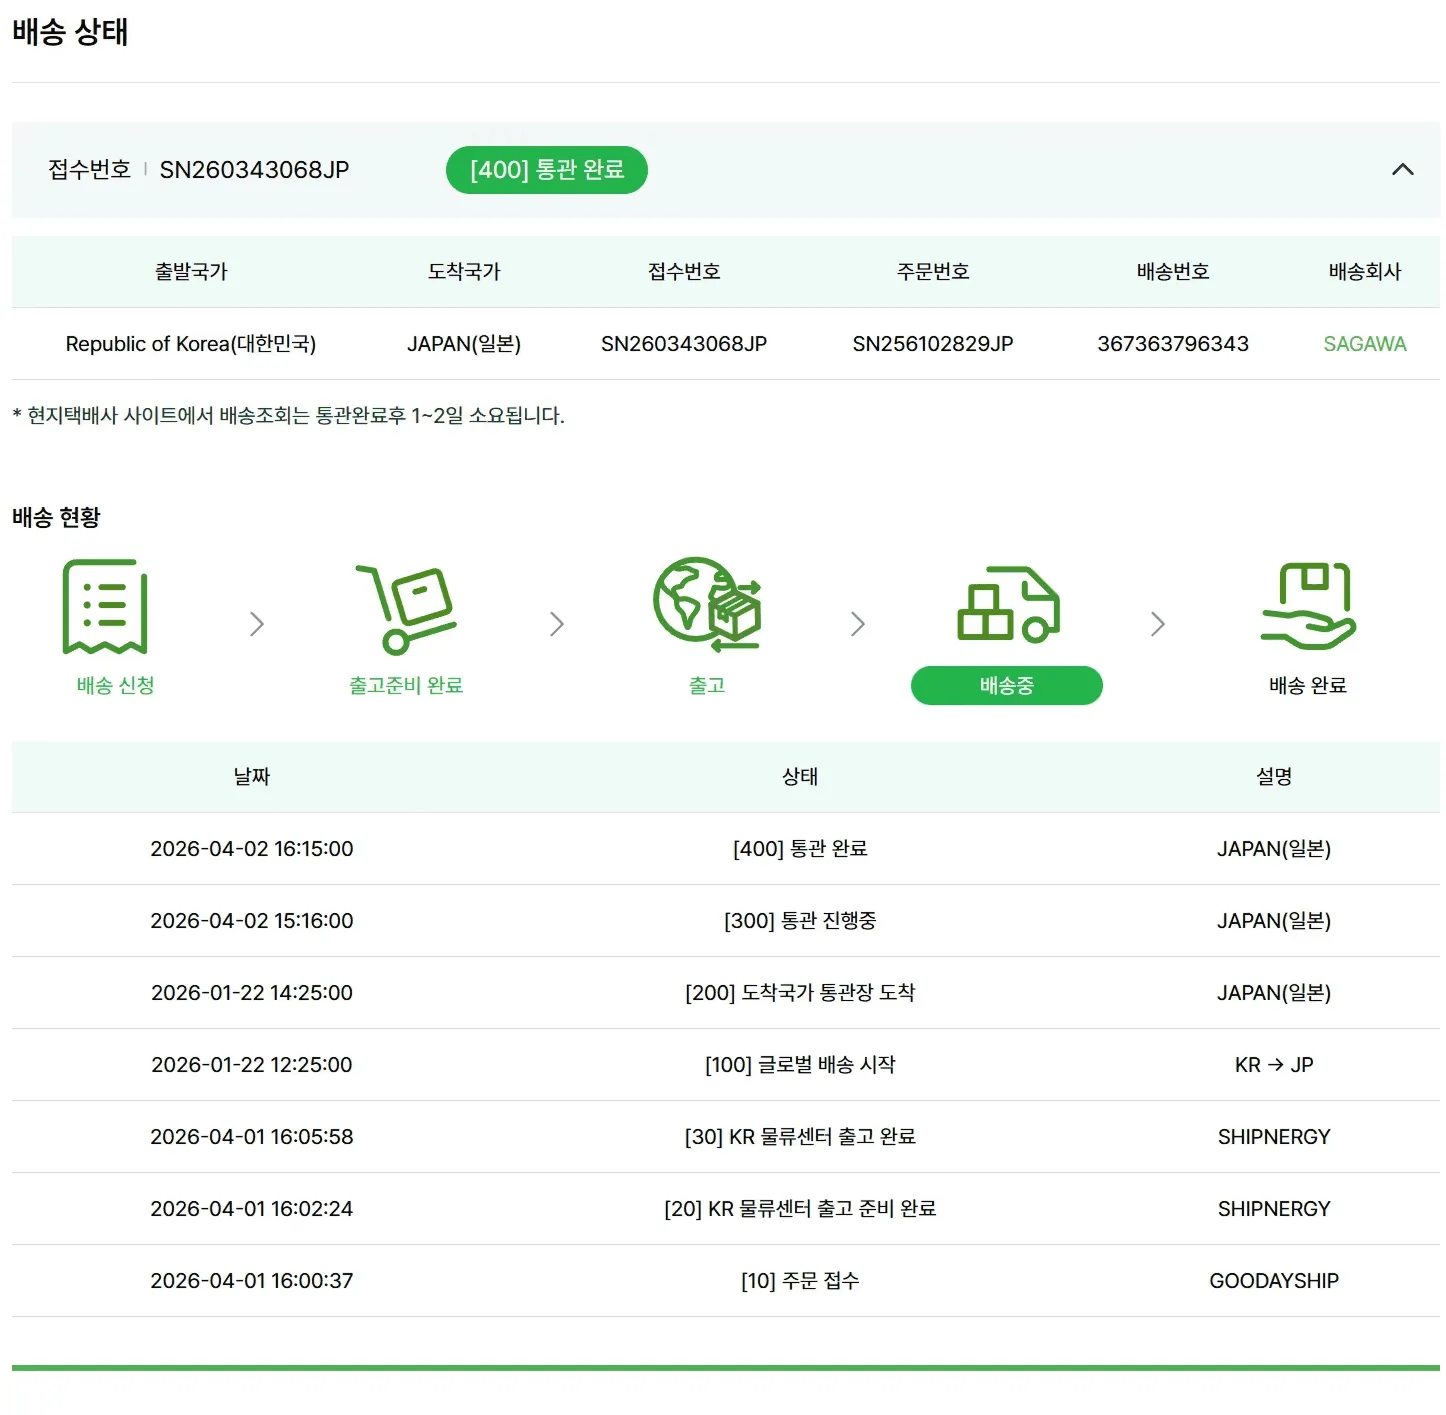Image resolution: width=1446 pixels, height=1415 pixels.
Task: Click the 출고준비 완료 step label
Action: click(406, 686)
